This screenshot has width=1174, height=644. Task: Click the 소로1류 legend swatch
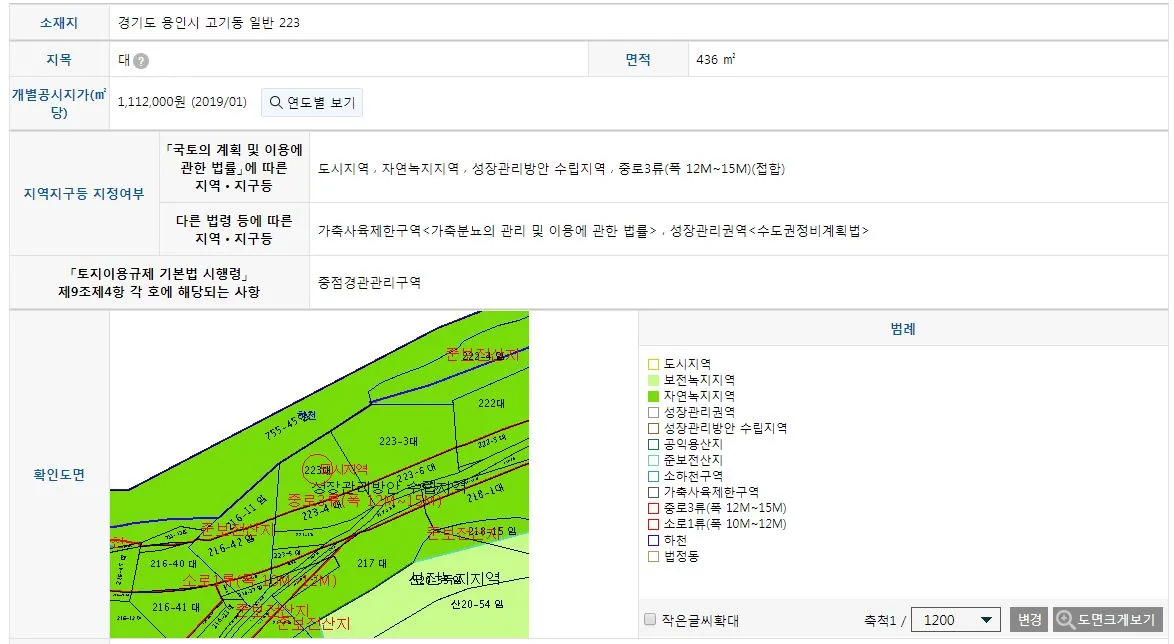[652, 523]
